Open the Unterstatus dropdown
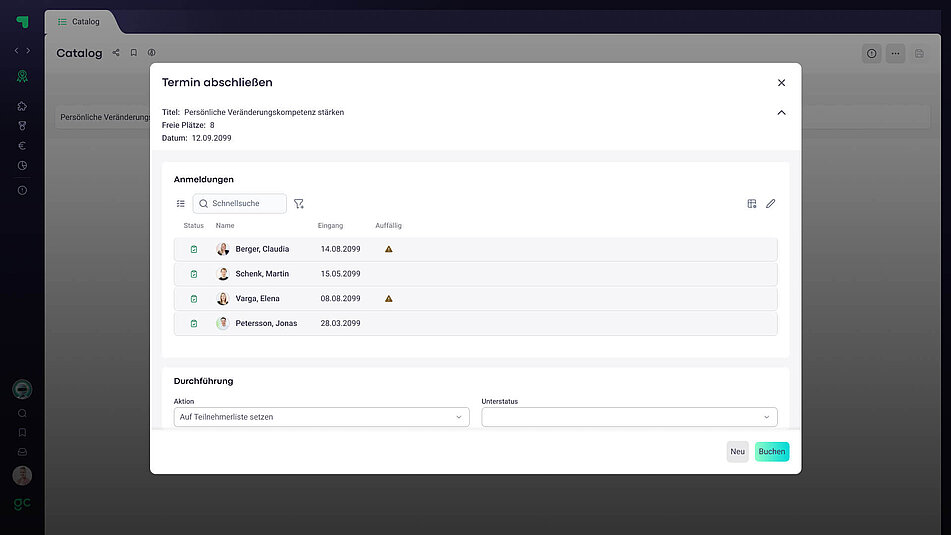This screenshot has height=535, width=951. (629, 417)
